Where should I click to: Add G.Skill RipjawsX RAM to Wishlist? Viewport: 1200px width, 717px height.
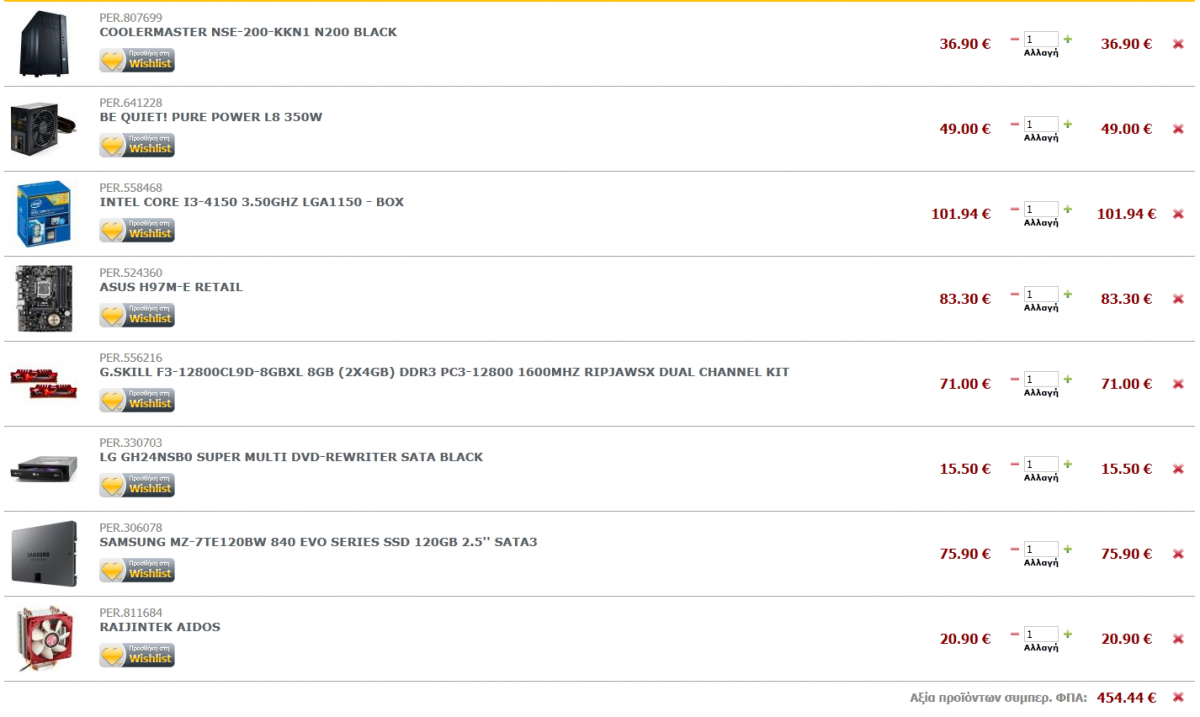(137, 401)
